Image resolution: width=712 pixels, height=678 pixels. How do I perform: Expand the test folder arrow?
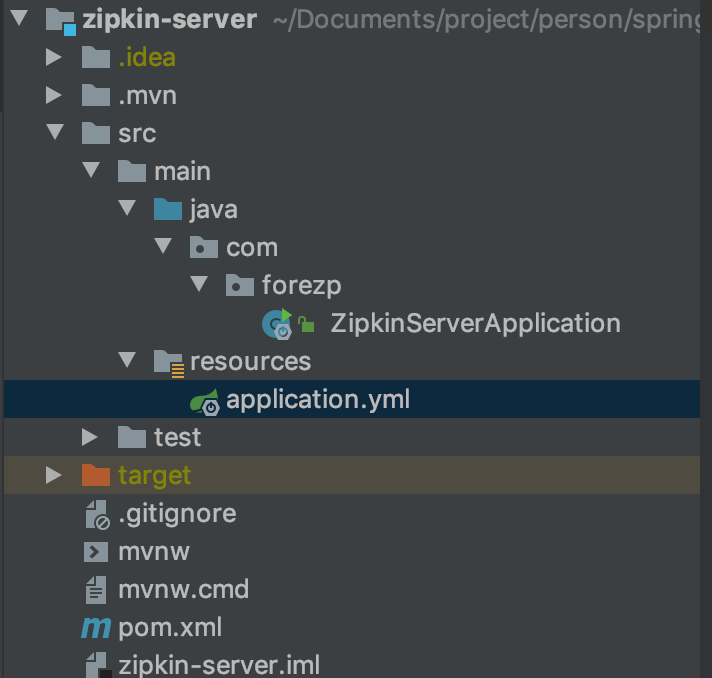click(90, 437)
